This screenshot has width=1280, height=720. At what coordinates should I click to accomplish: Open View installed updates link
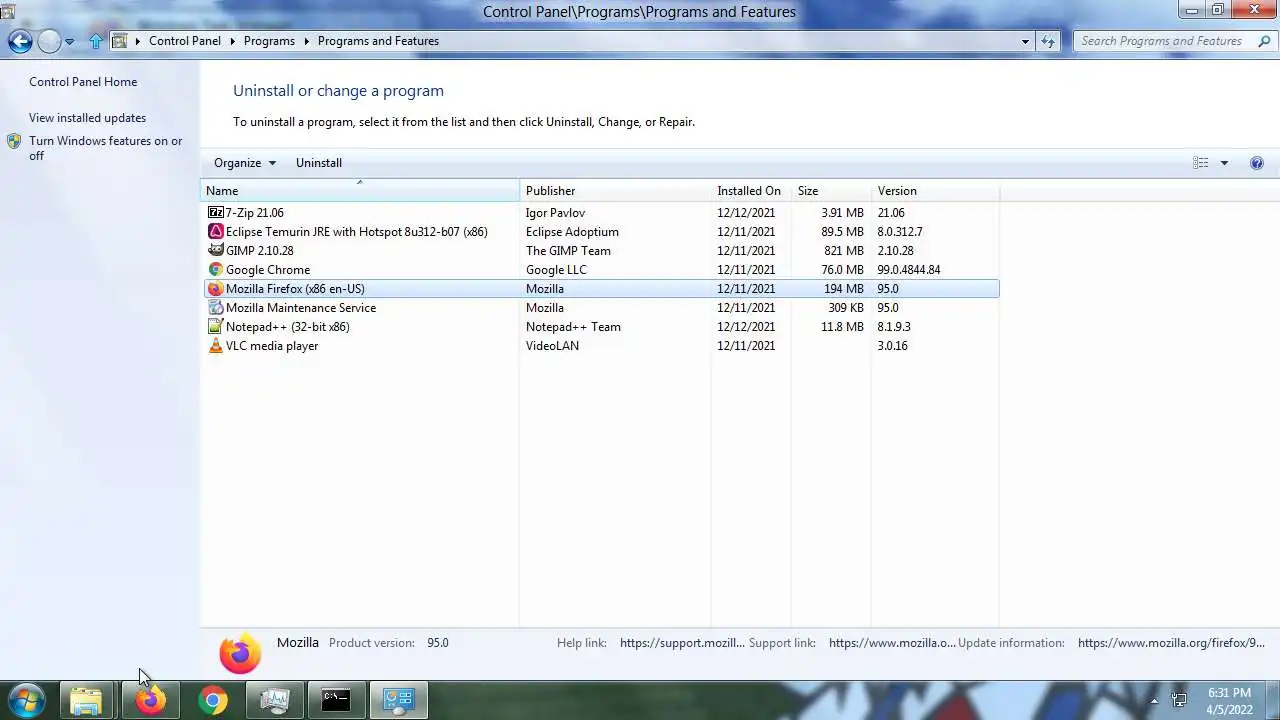pyautogui.click(x=87, y=118)
